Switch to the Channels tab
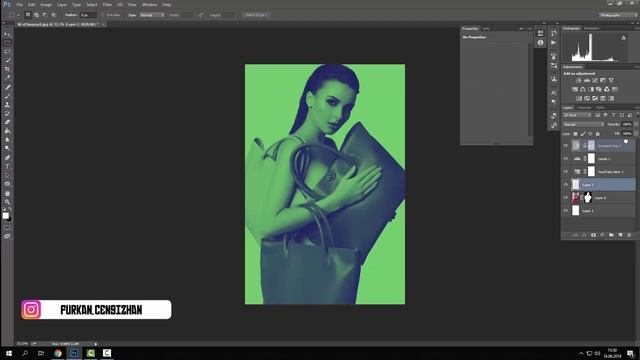Screen dimensions: 640x360 pyautogui.click(x=584, y=108)
